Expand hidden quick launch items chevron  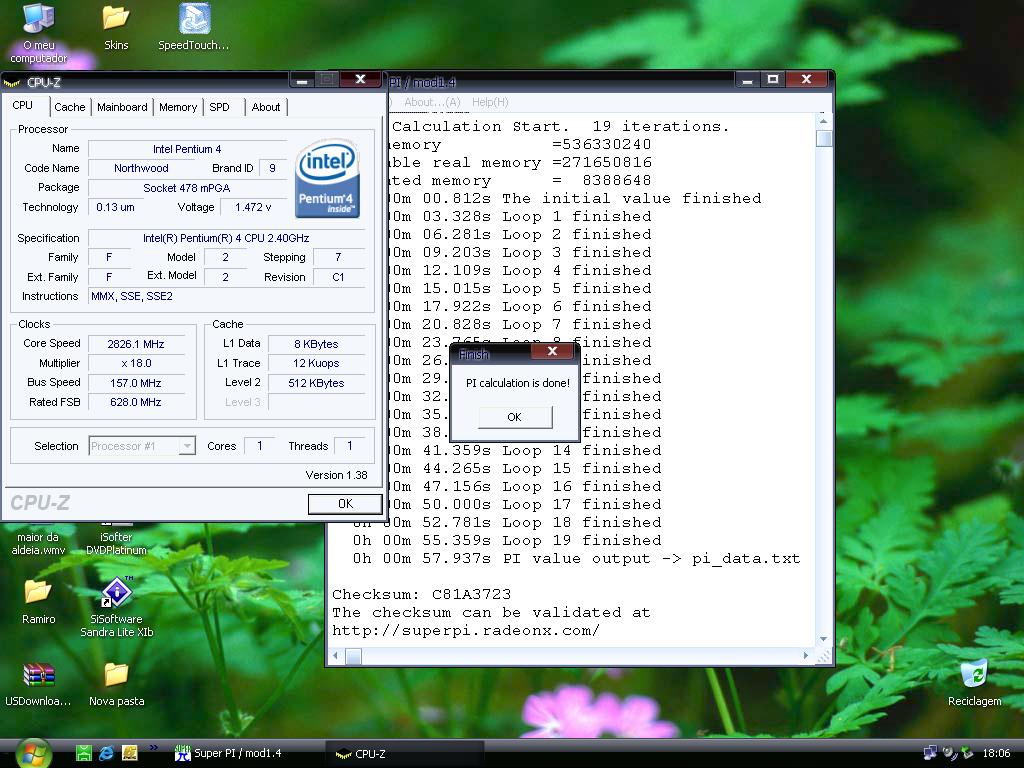pyautogui.click(x=153, y=747)
